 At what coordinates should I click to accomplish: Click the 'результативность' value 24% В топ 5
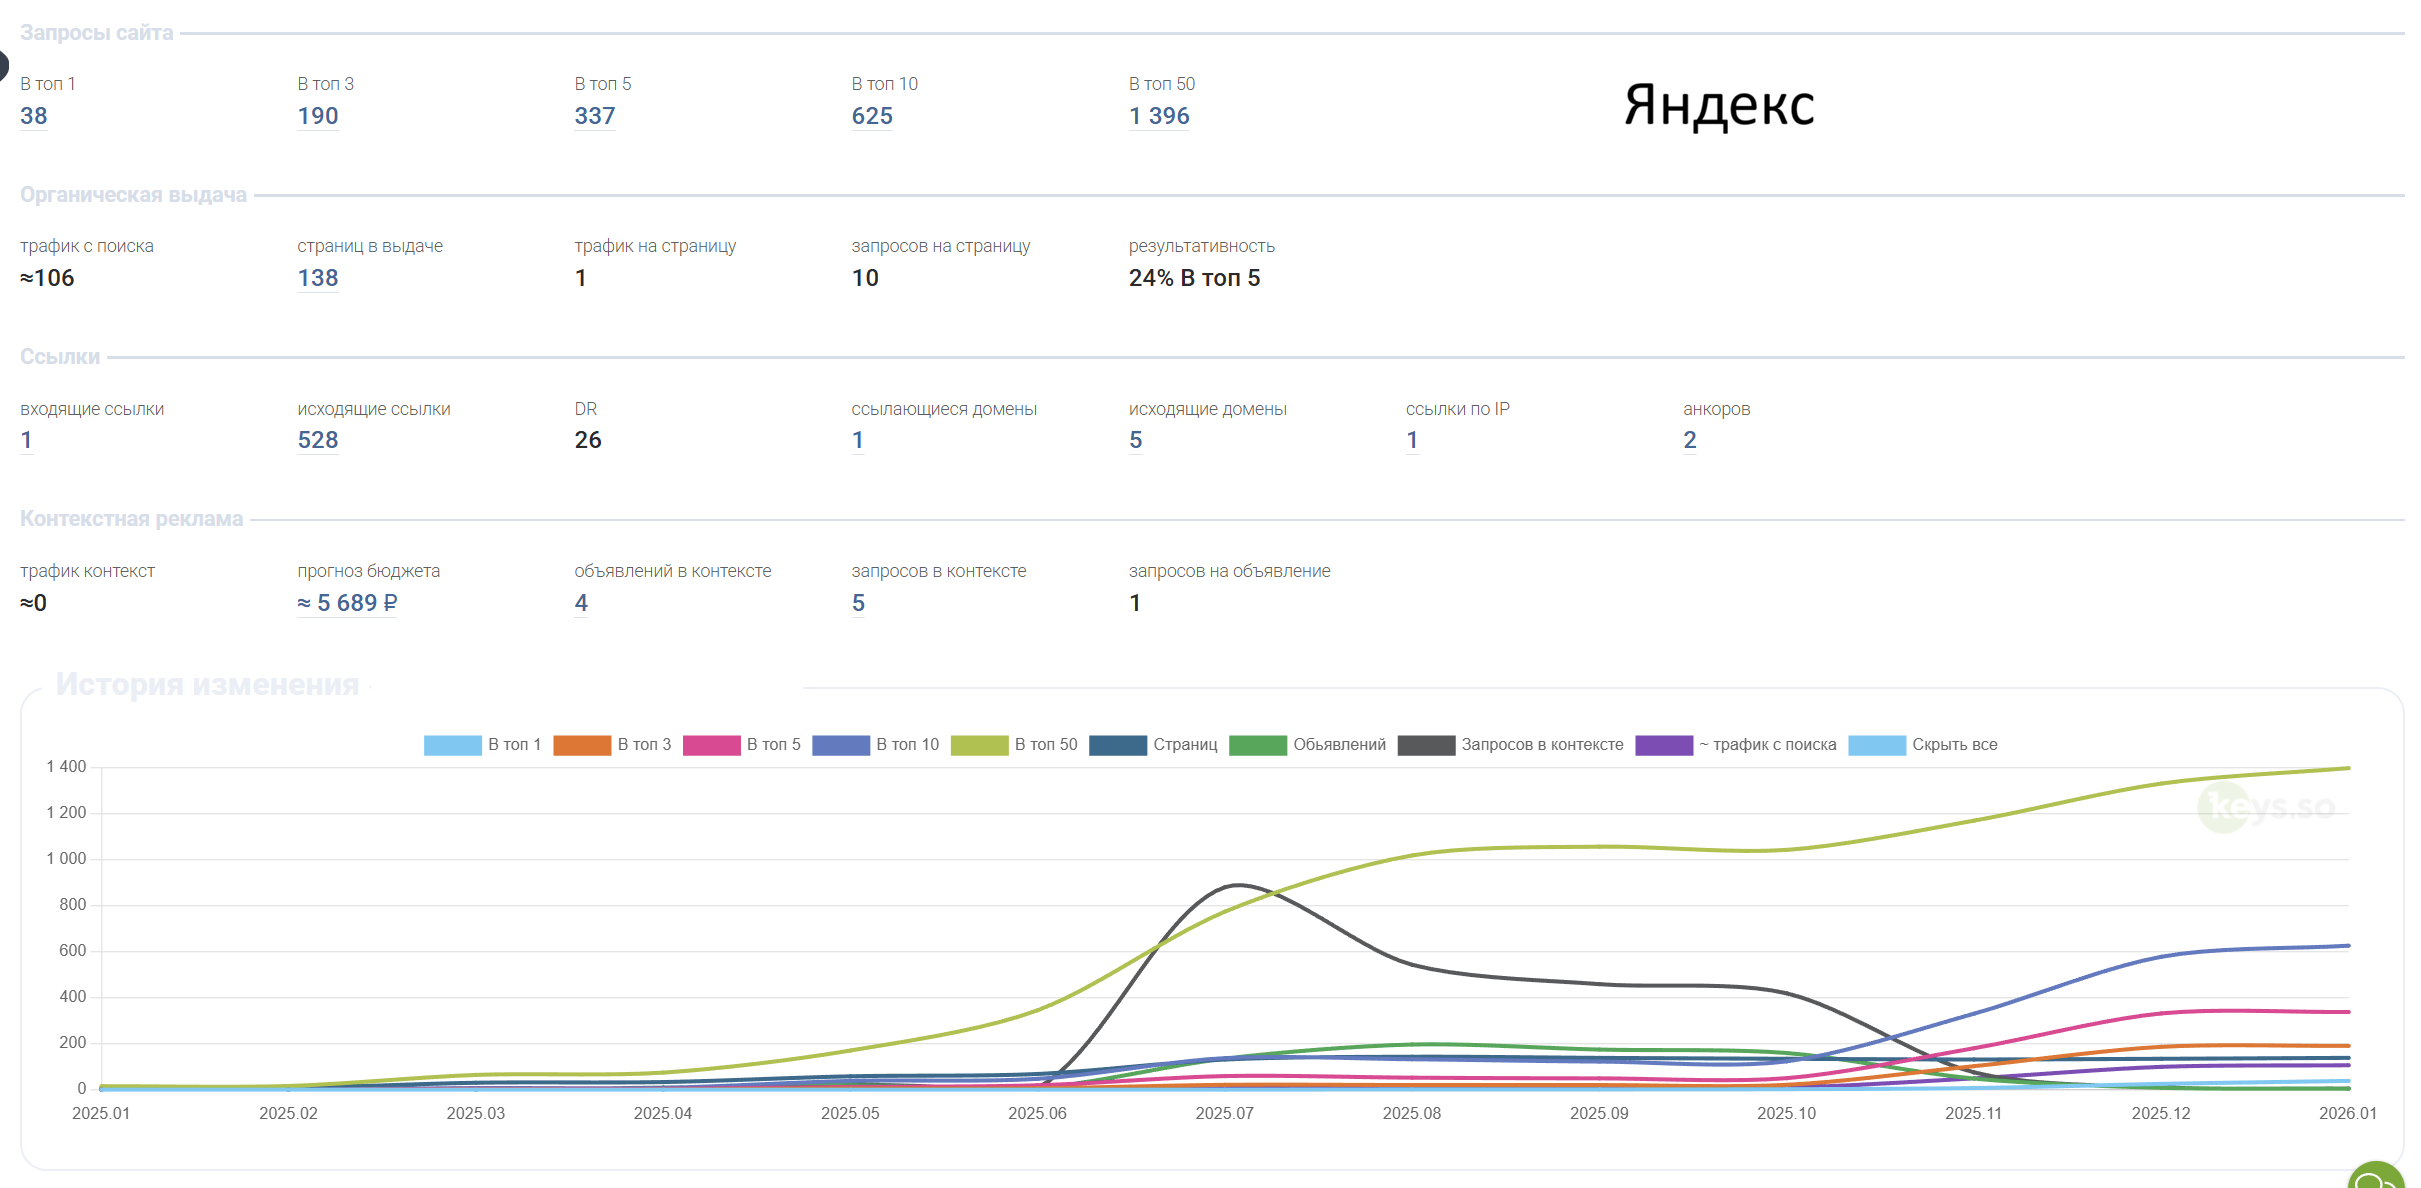(x=1194, y=278)
